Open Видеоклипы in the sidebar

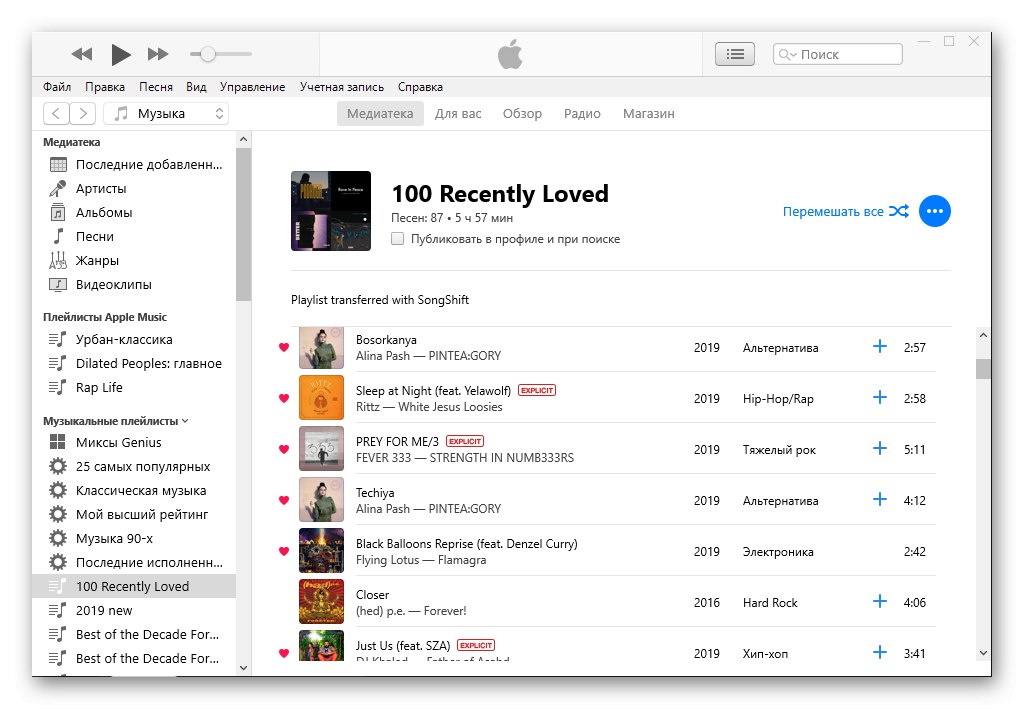135,285
